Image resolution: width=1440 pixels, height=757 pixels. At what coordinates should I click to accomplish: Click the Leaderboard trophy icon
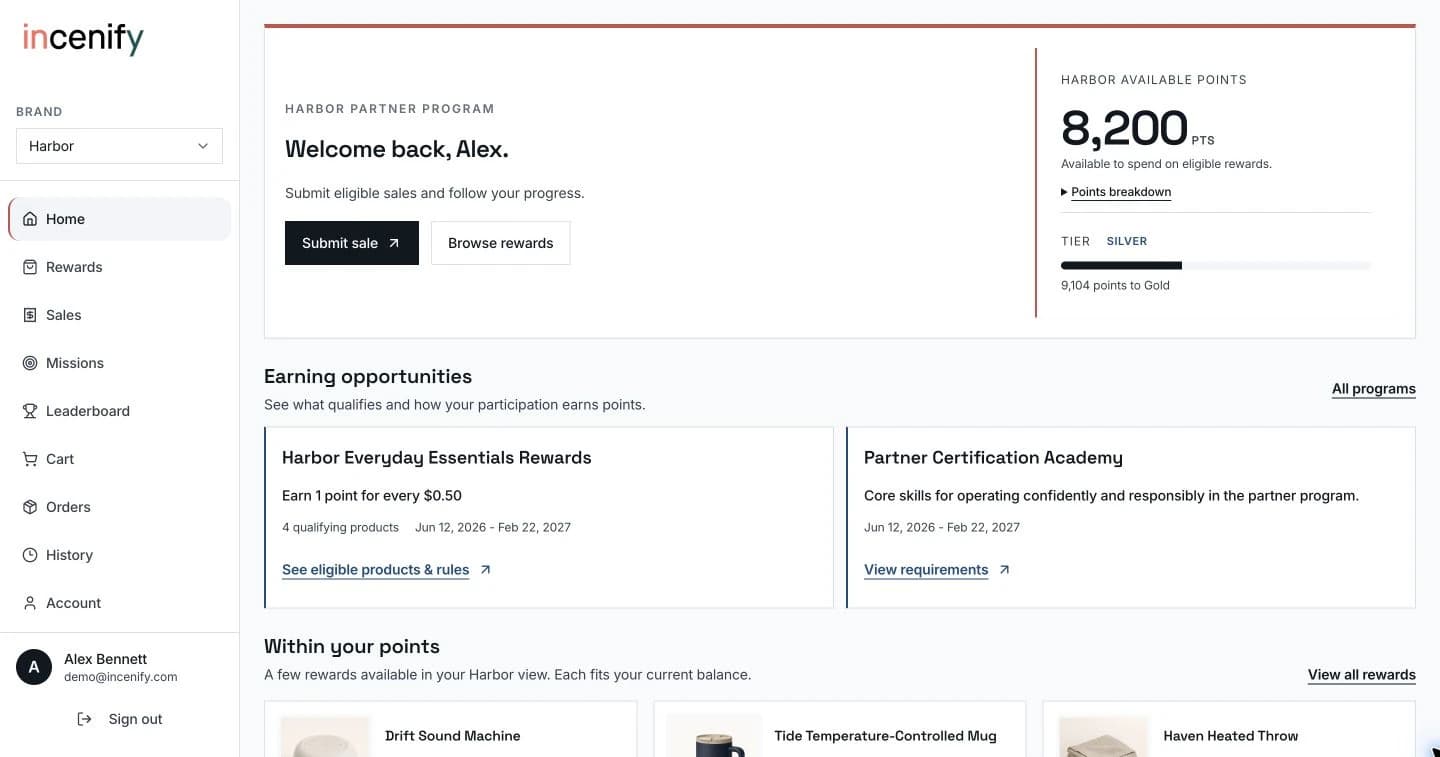coord(30,411)
